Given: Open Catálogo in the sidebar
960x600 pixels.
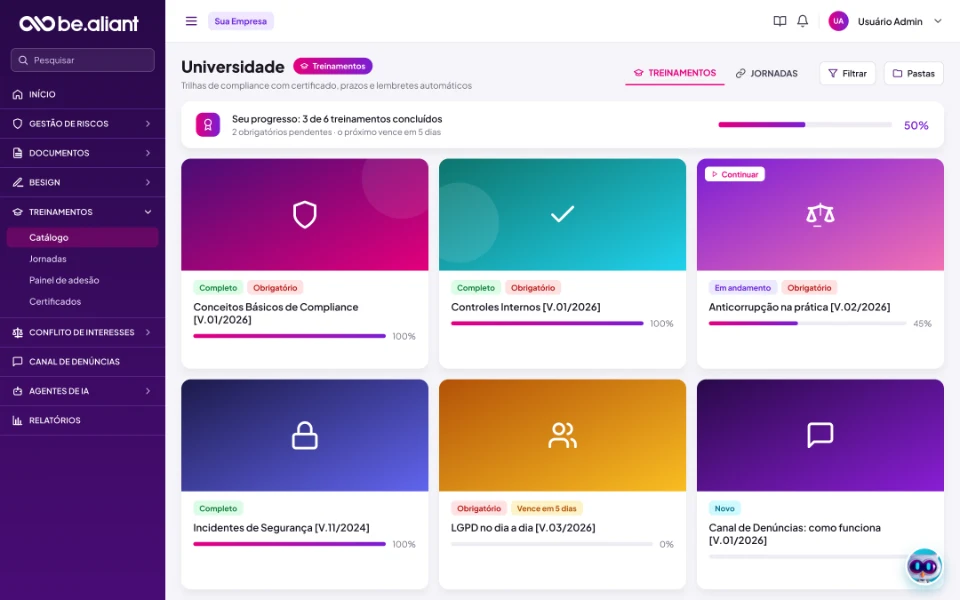Looking at the screenshot, I should [83, 238].
